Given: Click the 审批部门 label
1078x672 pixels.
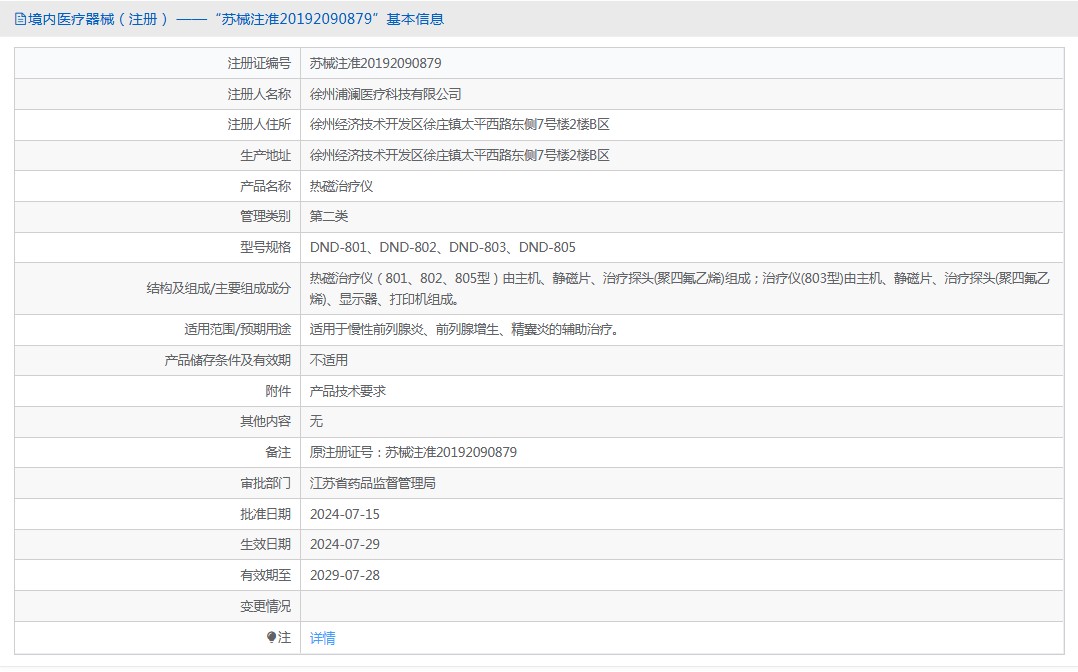Looking at the screenshot, I should (265, 484).
